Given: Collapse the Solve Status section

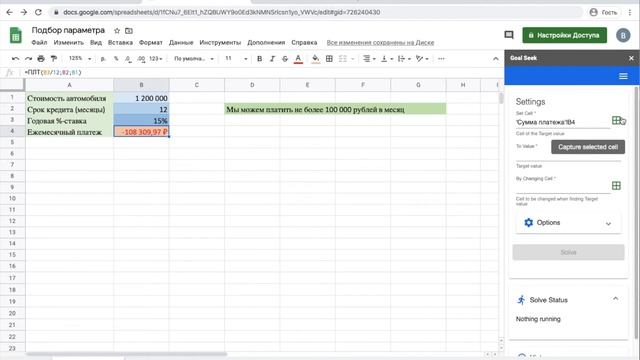Looking at the screenshot, I should (616, 299).
